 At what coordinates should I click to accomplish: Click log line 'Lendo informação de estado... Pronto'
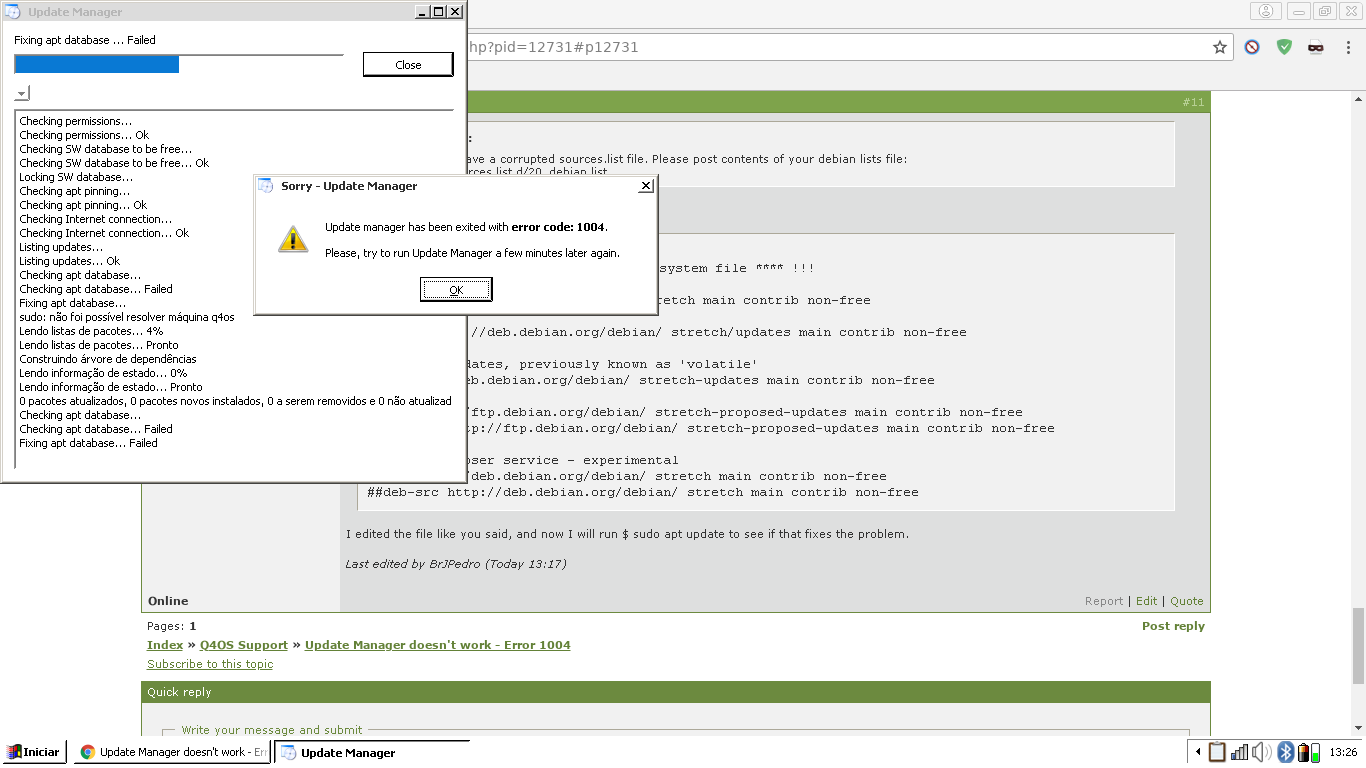[111, 387]
